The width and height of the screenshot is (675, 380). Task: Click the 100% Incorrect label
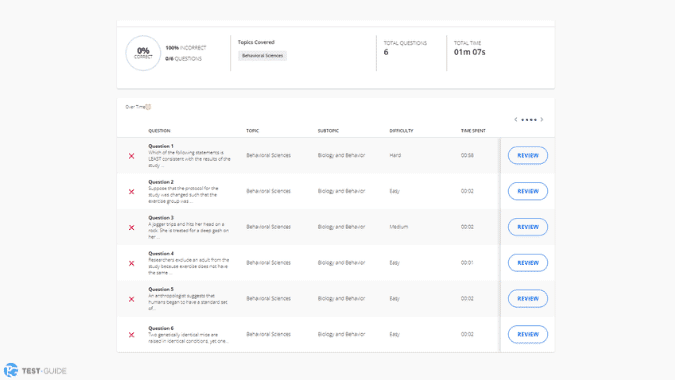click(x=186, y=48)
